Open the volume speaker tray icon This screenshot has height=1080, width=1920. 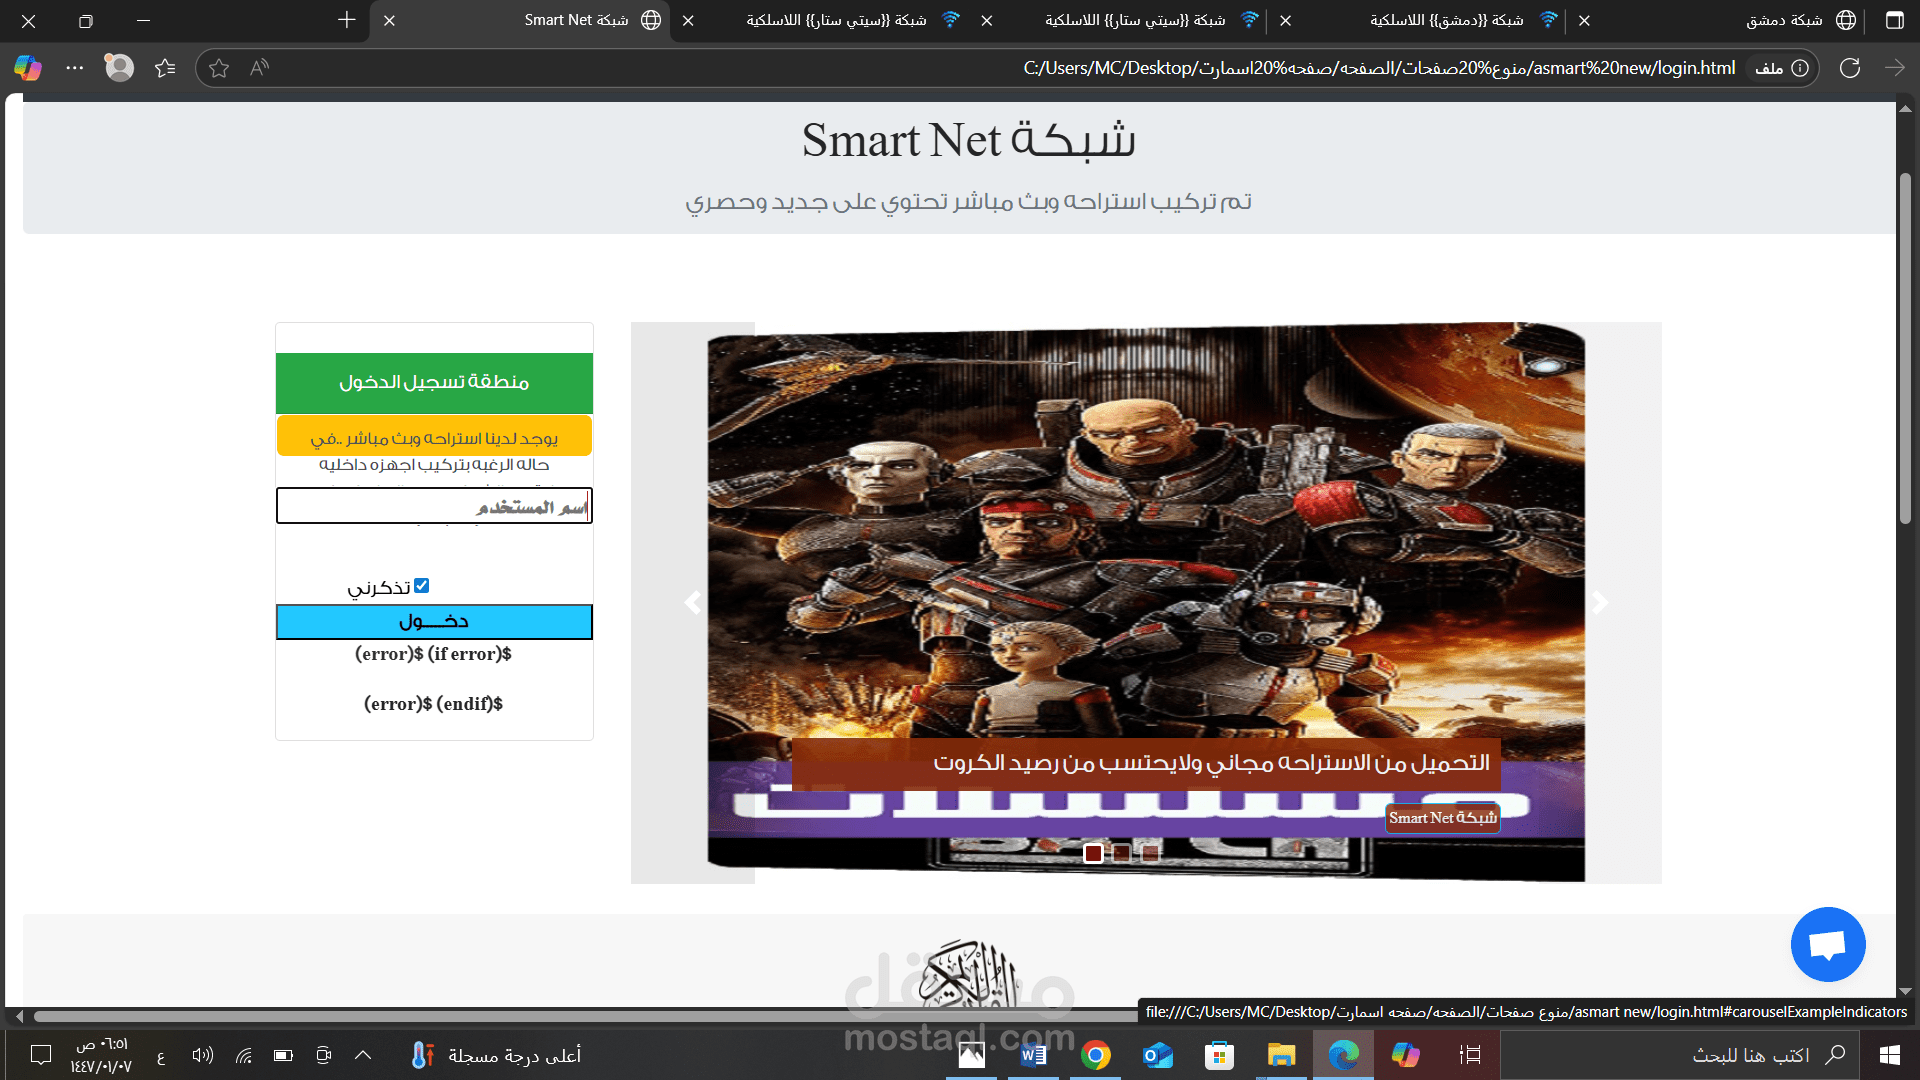[203, 1055]
